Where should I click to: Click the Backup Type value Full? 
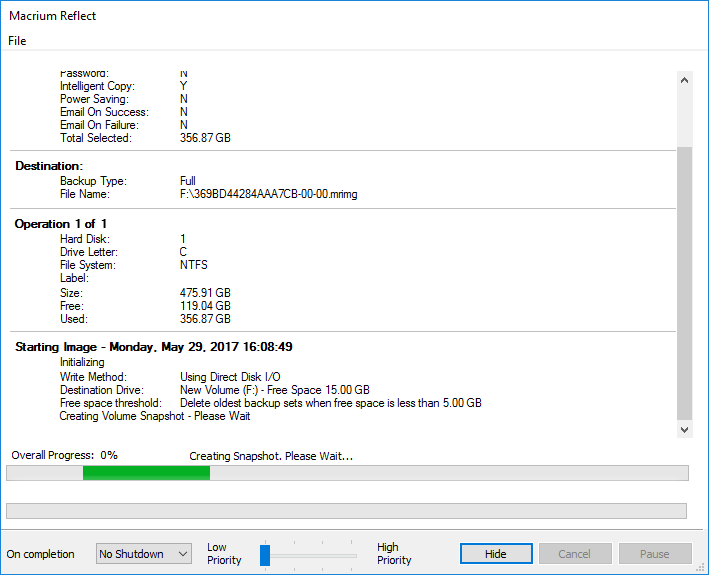[x=188, y=181]
